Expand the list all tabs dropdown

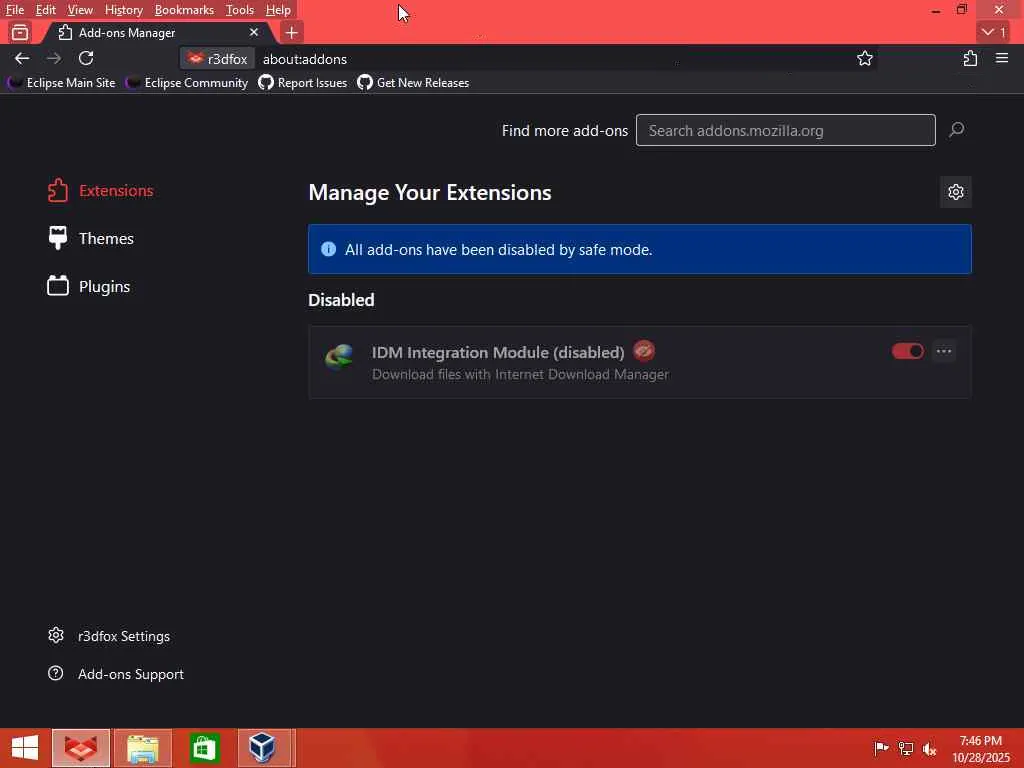point(994,32)
